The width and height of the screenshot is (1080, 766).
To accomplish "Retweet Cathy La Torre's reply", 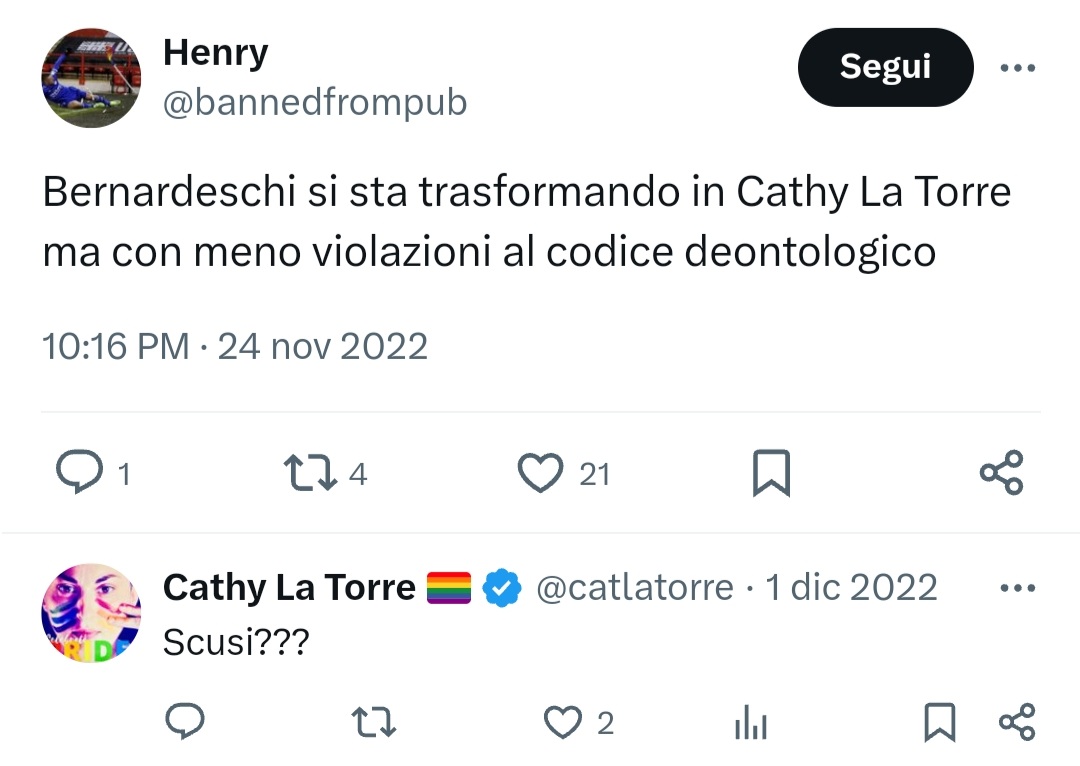I will [x=373, y=722].
